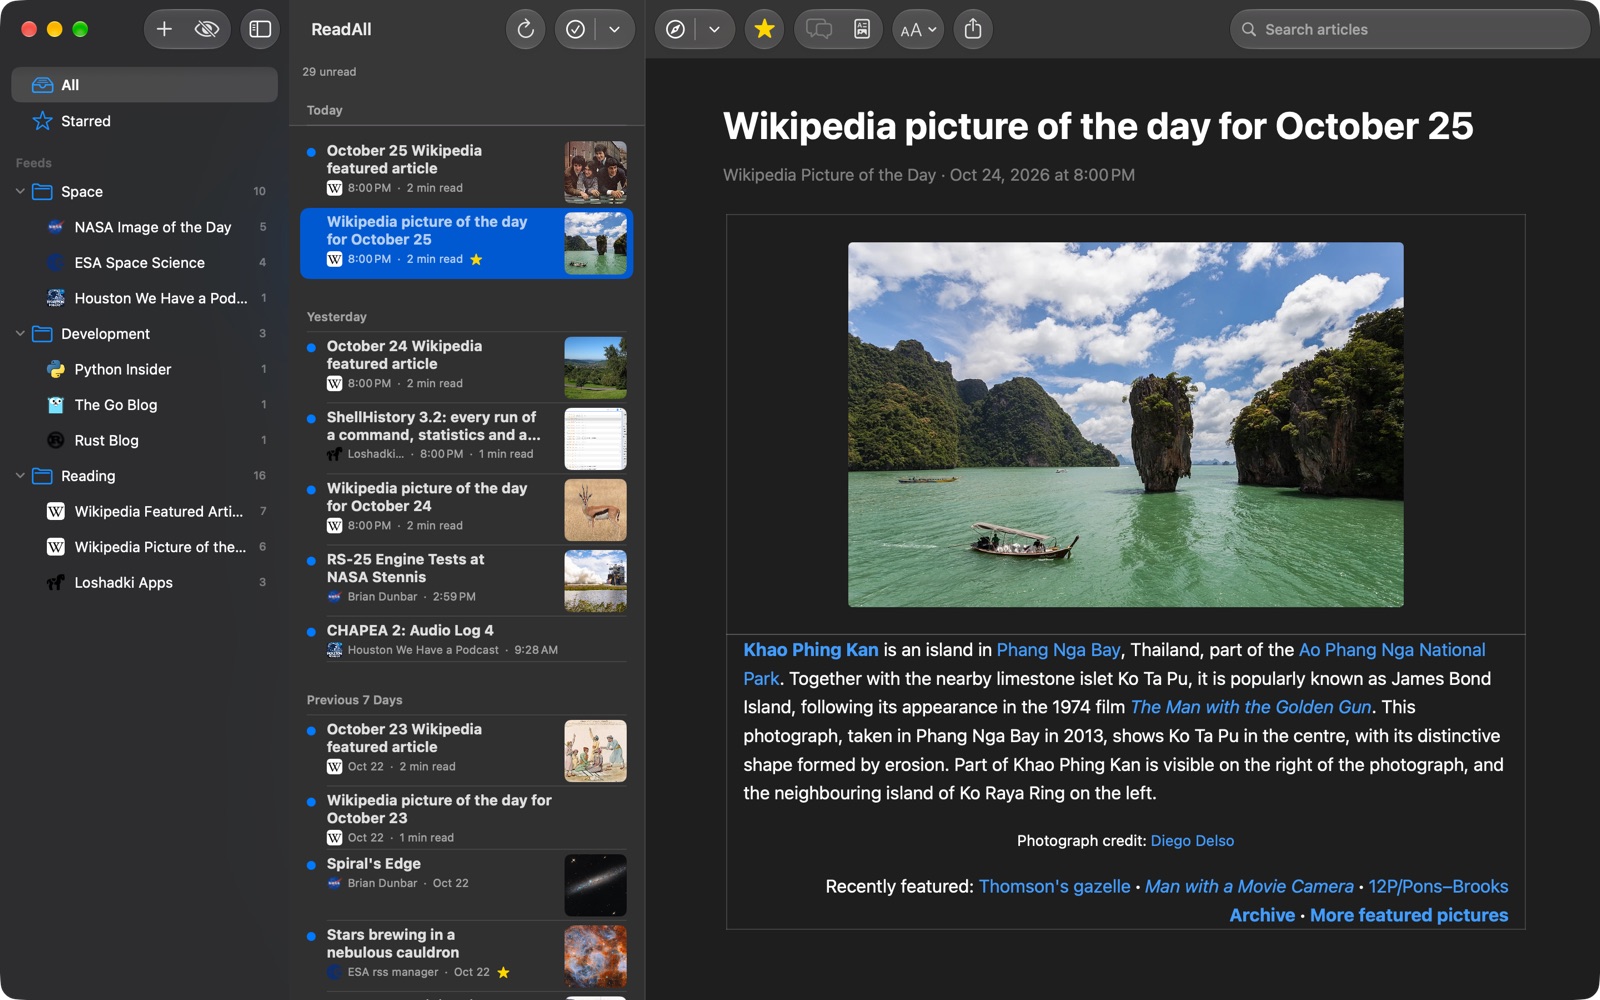Open RS-25 Engine Tests at NASA Stennis
Image resolution: width=1600 pixels, height=1000 pixels.
[466, 579]
